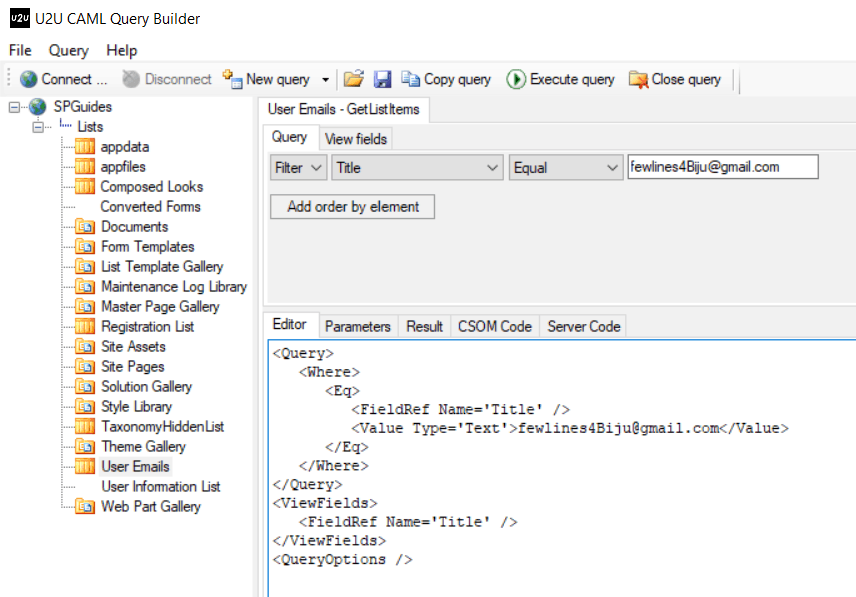This screenshot has height=597, width=856.
Task: Select the Registration List tree label
Action: click(147, 326)
